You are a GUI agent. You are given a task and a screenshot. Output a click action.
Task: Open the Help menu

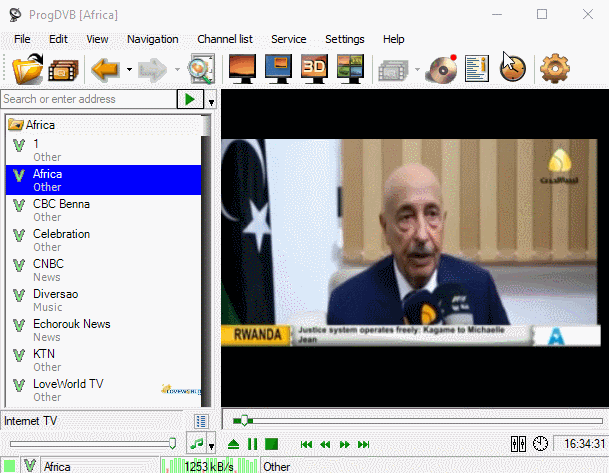pyautogui.click(x=393, y=39)
